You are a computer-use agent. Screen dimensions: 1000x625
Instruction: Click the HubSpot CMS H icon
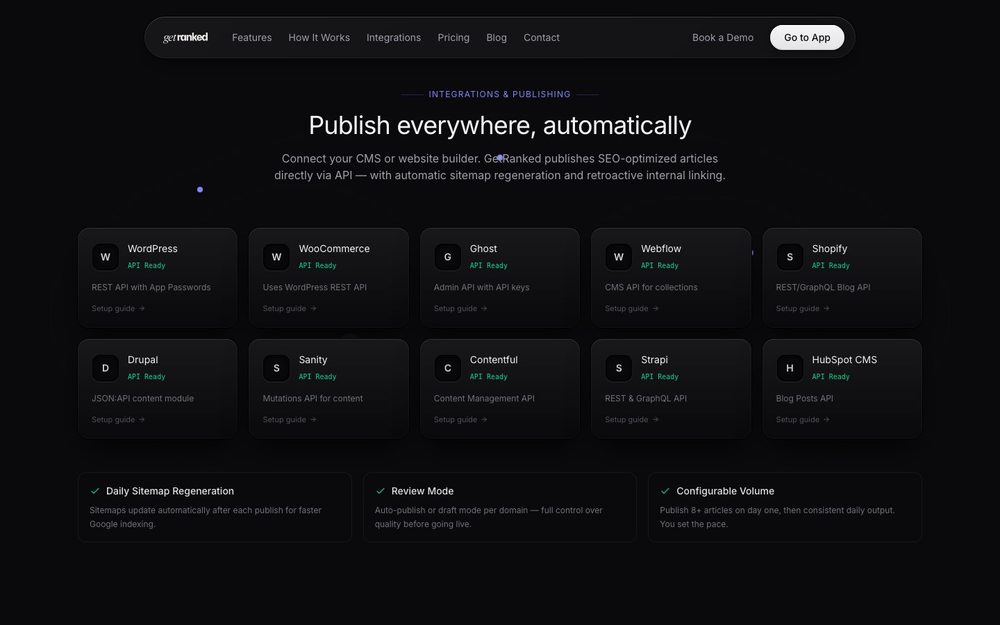[x=790, y=368]
